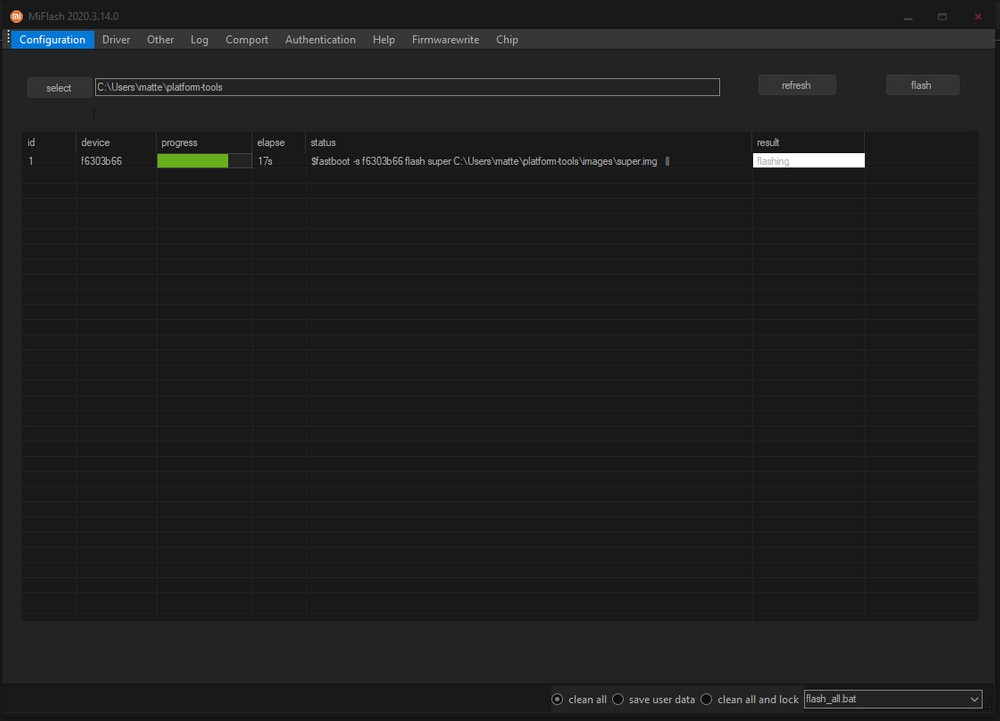Maximize the MiFlash window
The image size is (1000, 721).
click(942, 17)
